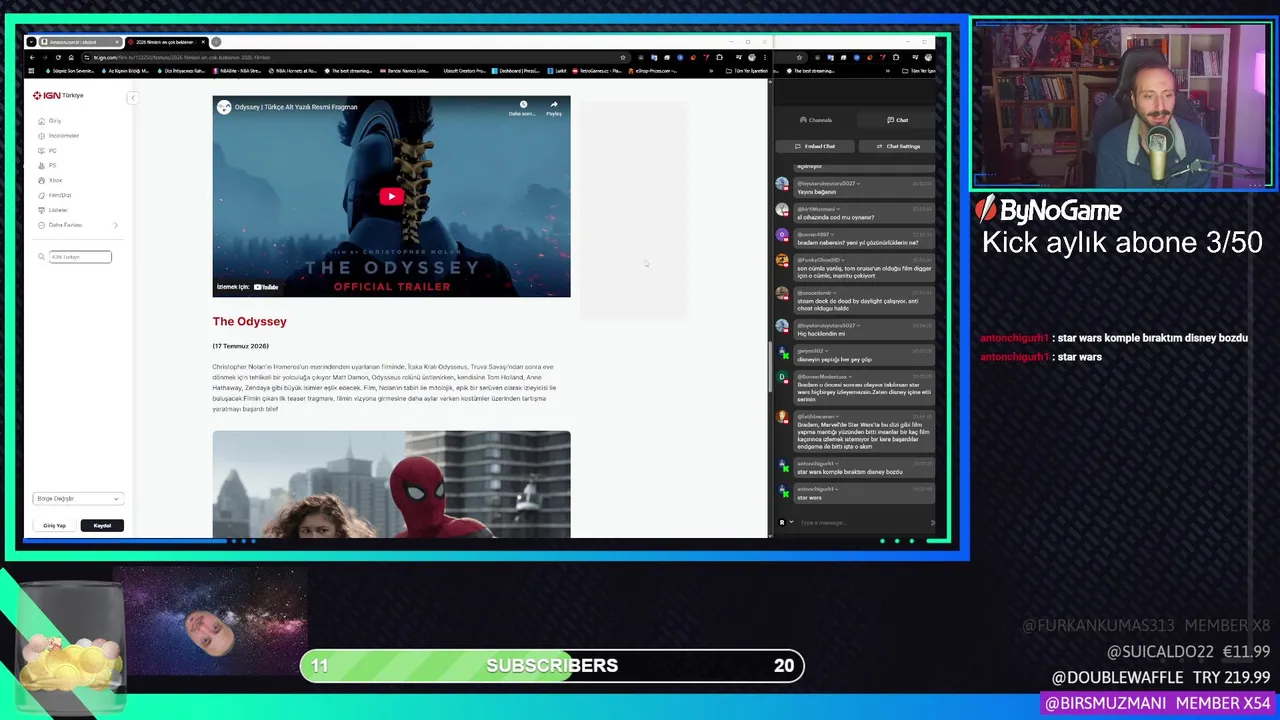Open the Bölge Değiştir dropdown
This screenshot has height=720, width=1280.
coord(78,498)
